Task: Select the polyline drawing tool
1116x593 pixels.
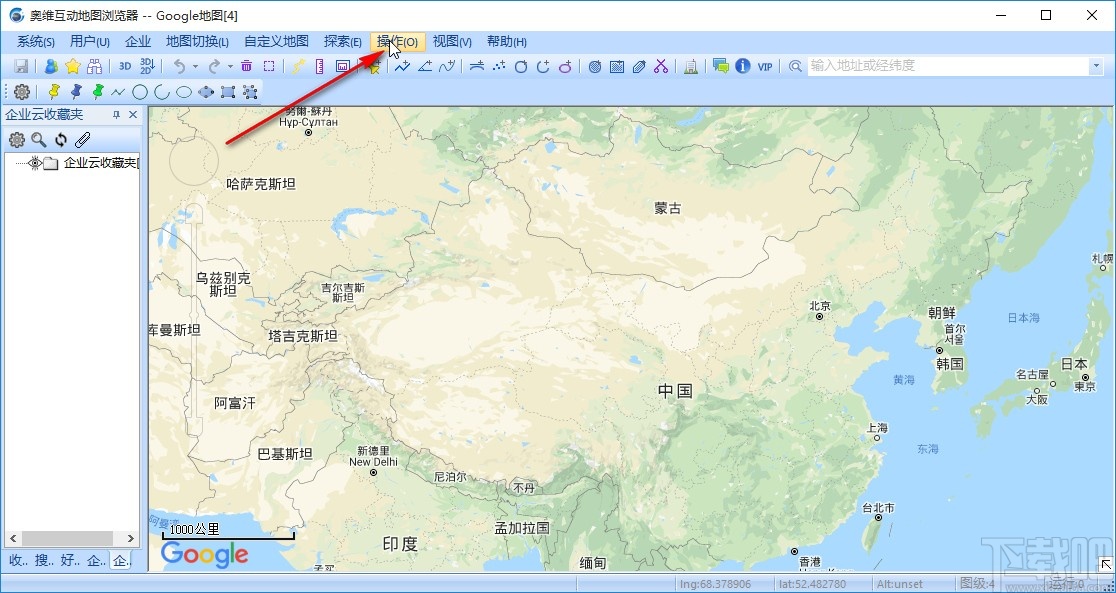Action: click(x=116, y=91)
